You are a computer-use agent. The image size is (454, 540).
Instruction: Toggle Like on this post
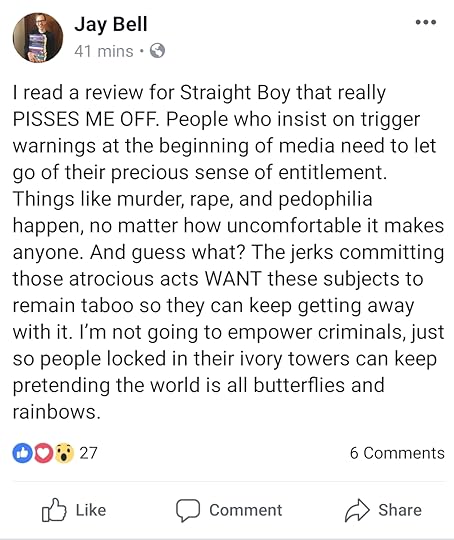74,510
